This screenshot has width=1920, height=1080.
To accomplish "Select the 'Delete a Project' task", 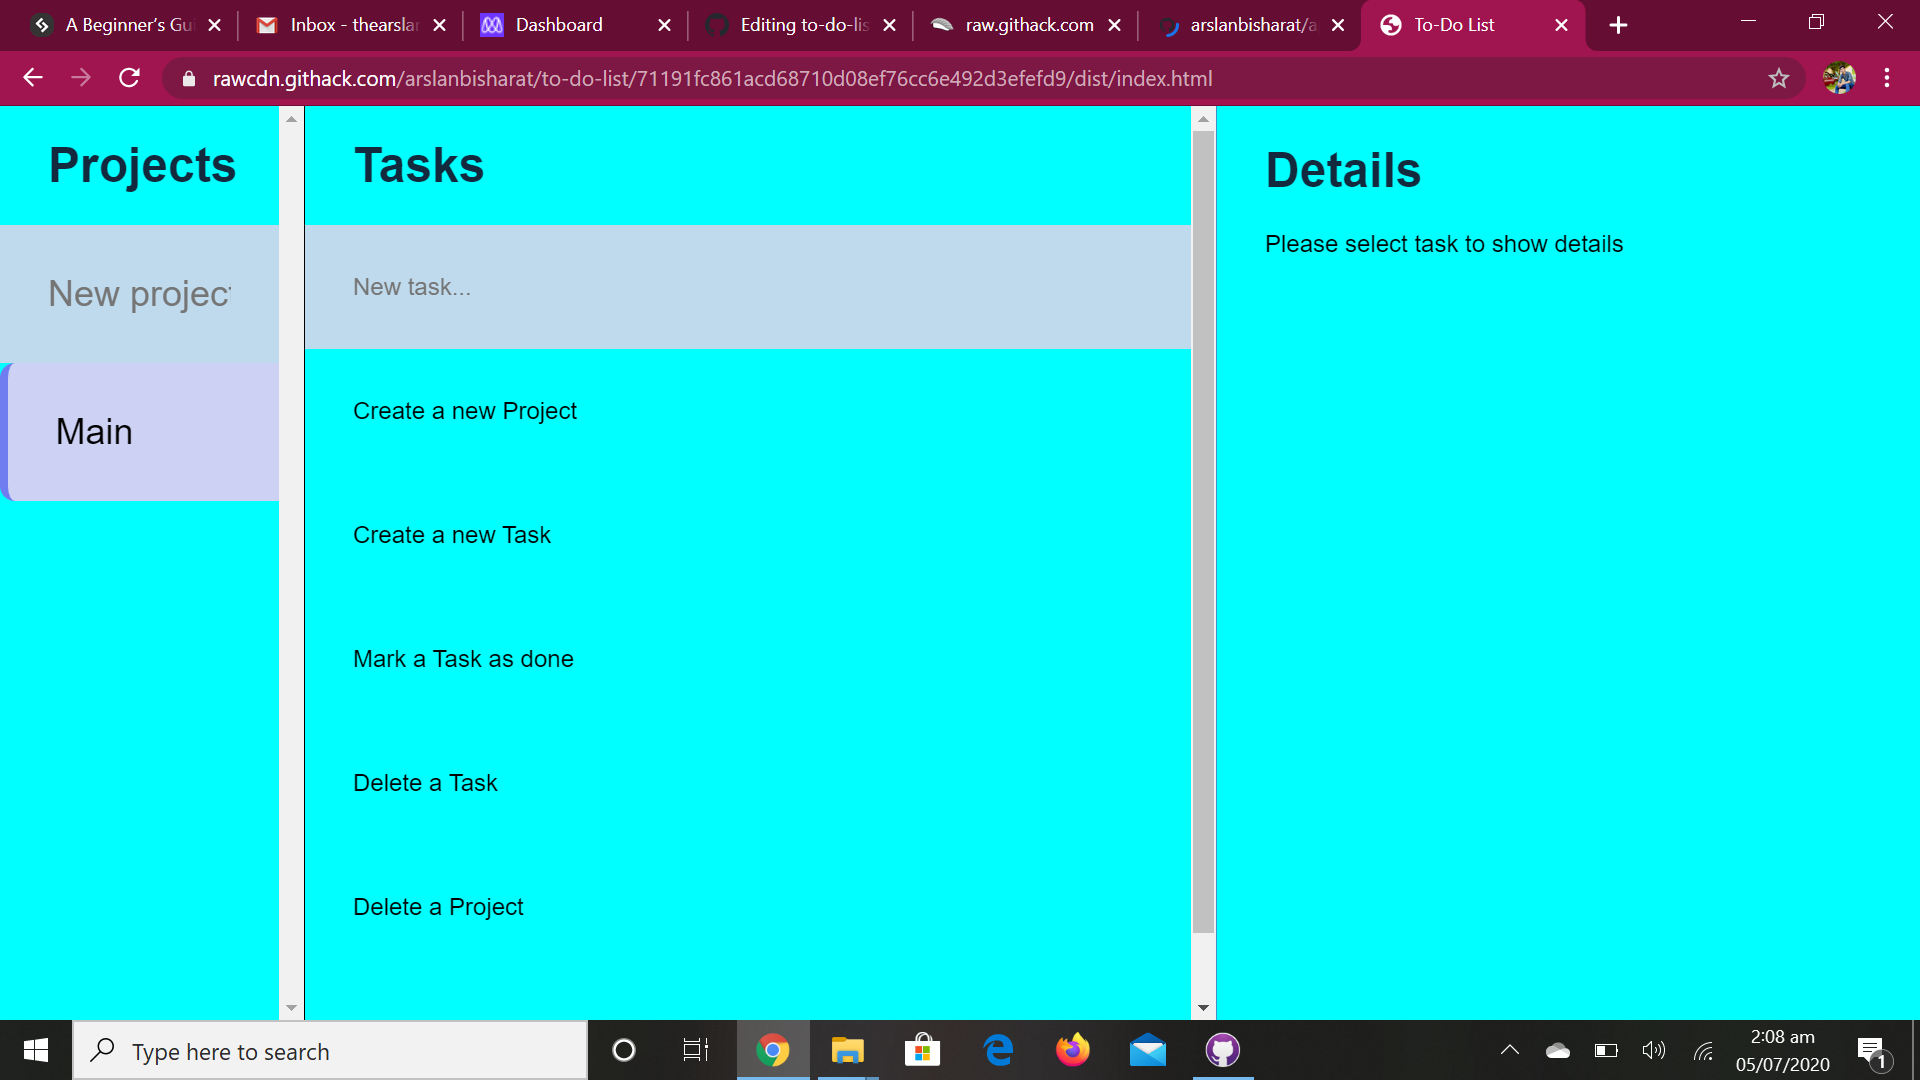I will (x=438, y=907).
